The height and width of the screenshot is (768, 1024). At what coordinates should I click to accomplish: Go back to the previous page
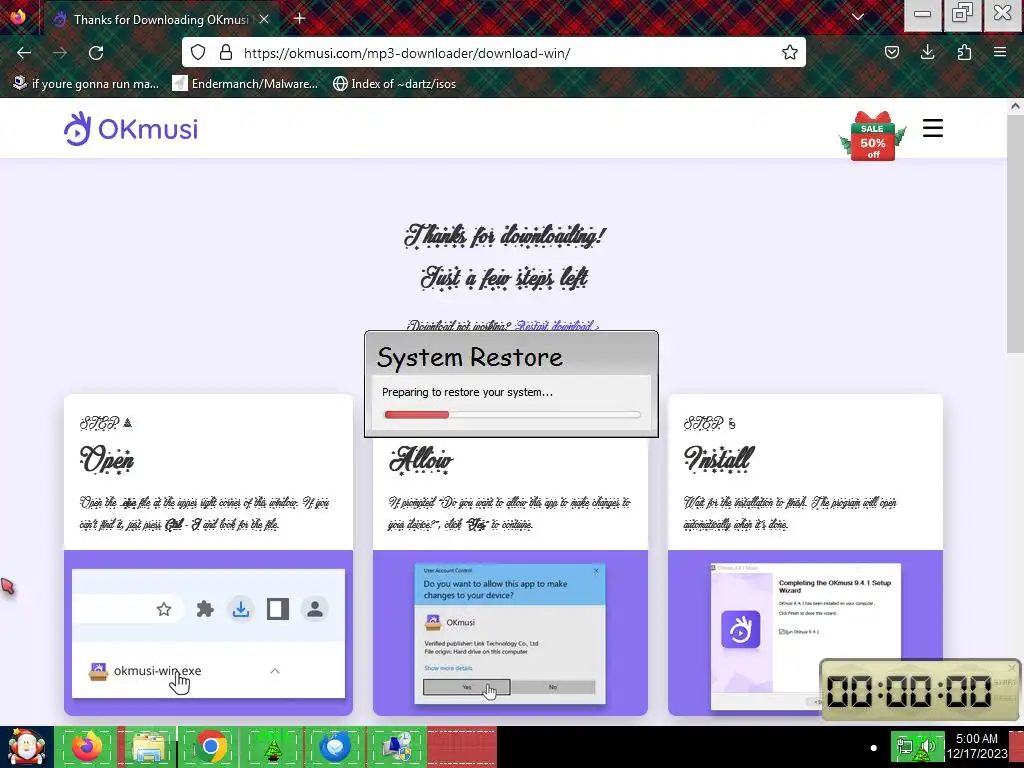24,53
